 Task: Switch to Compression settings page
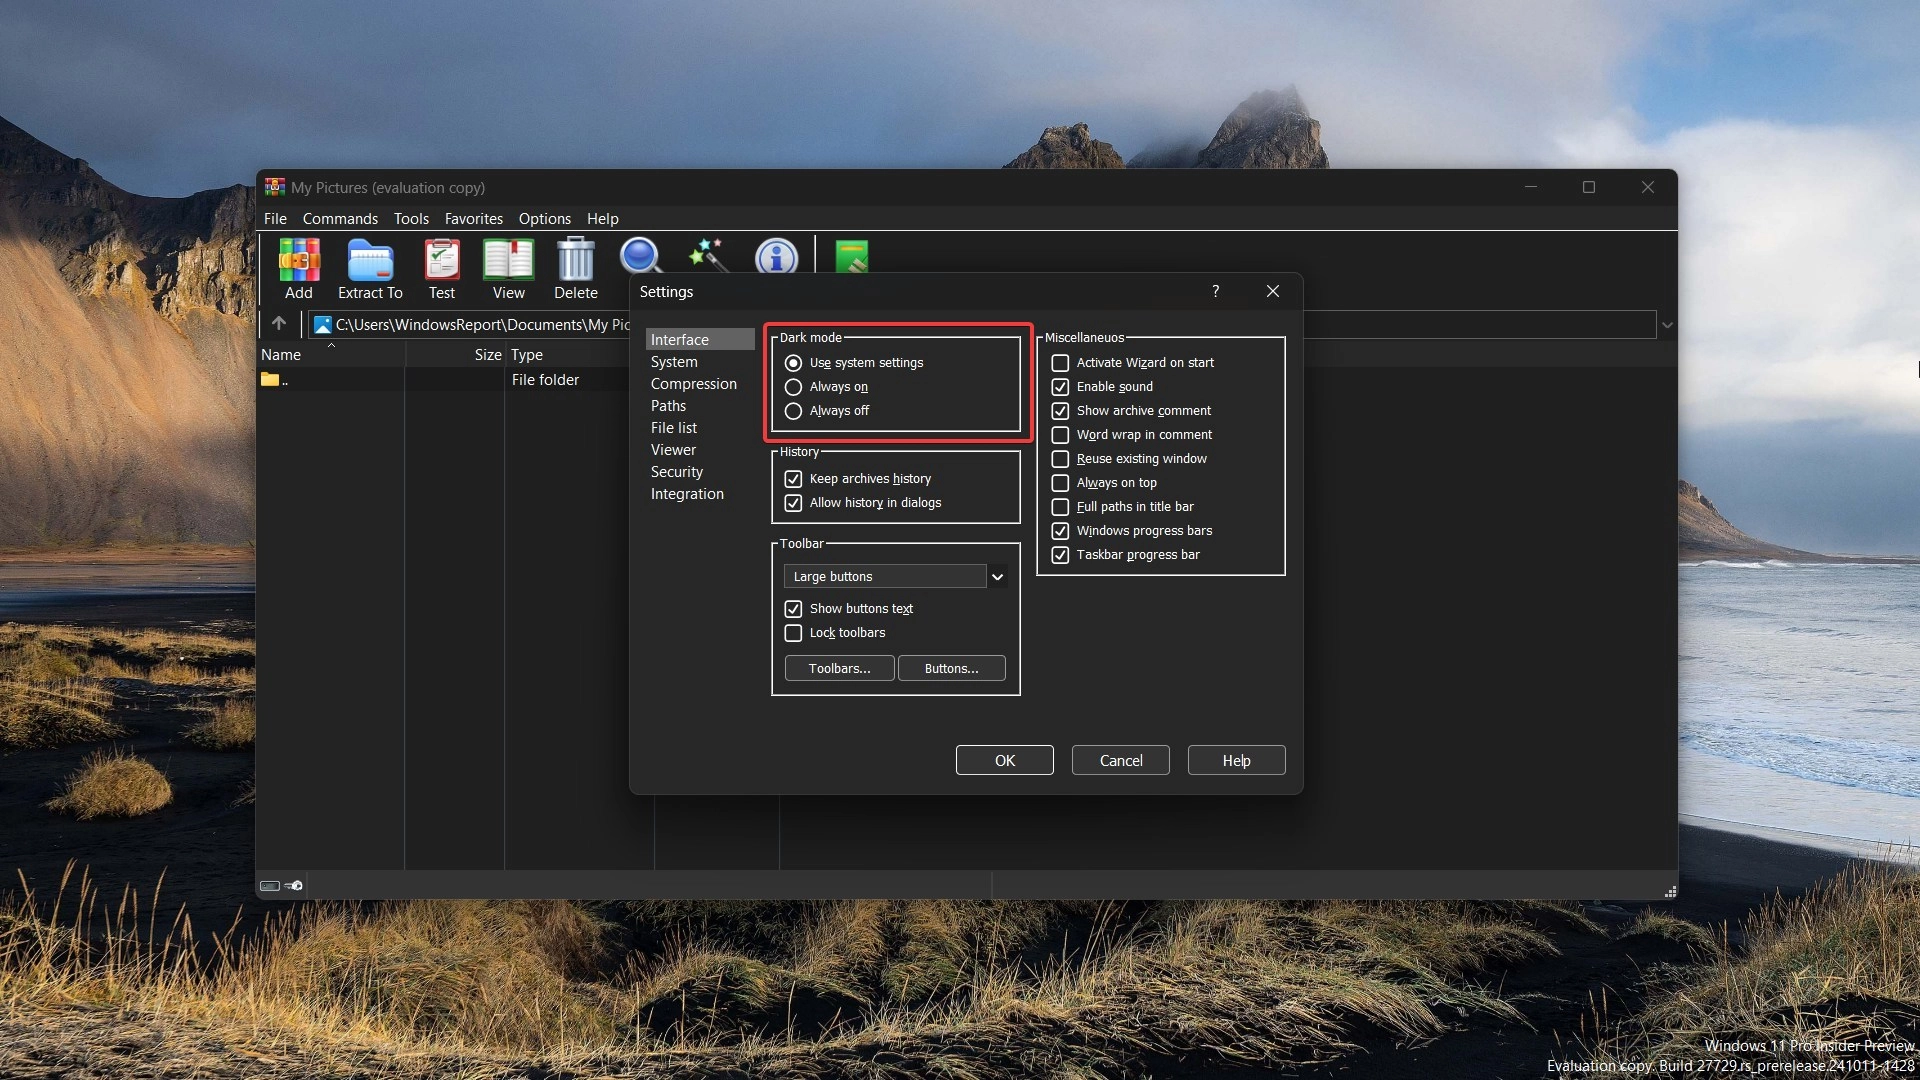pos(693,384)
